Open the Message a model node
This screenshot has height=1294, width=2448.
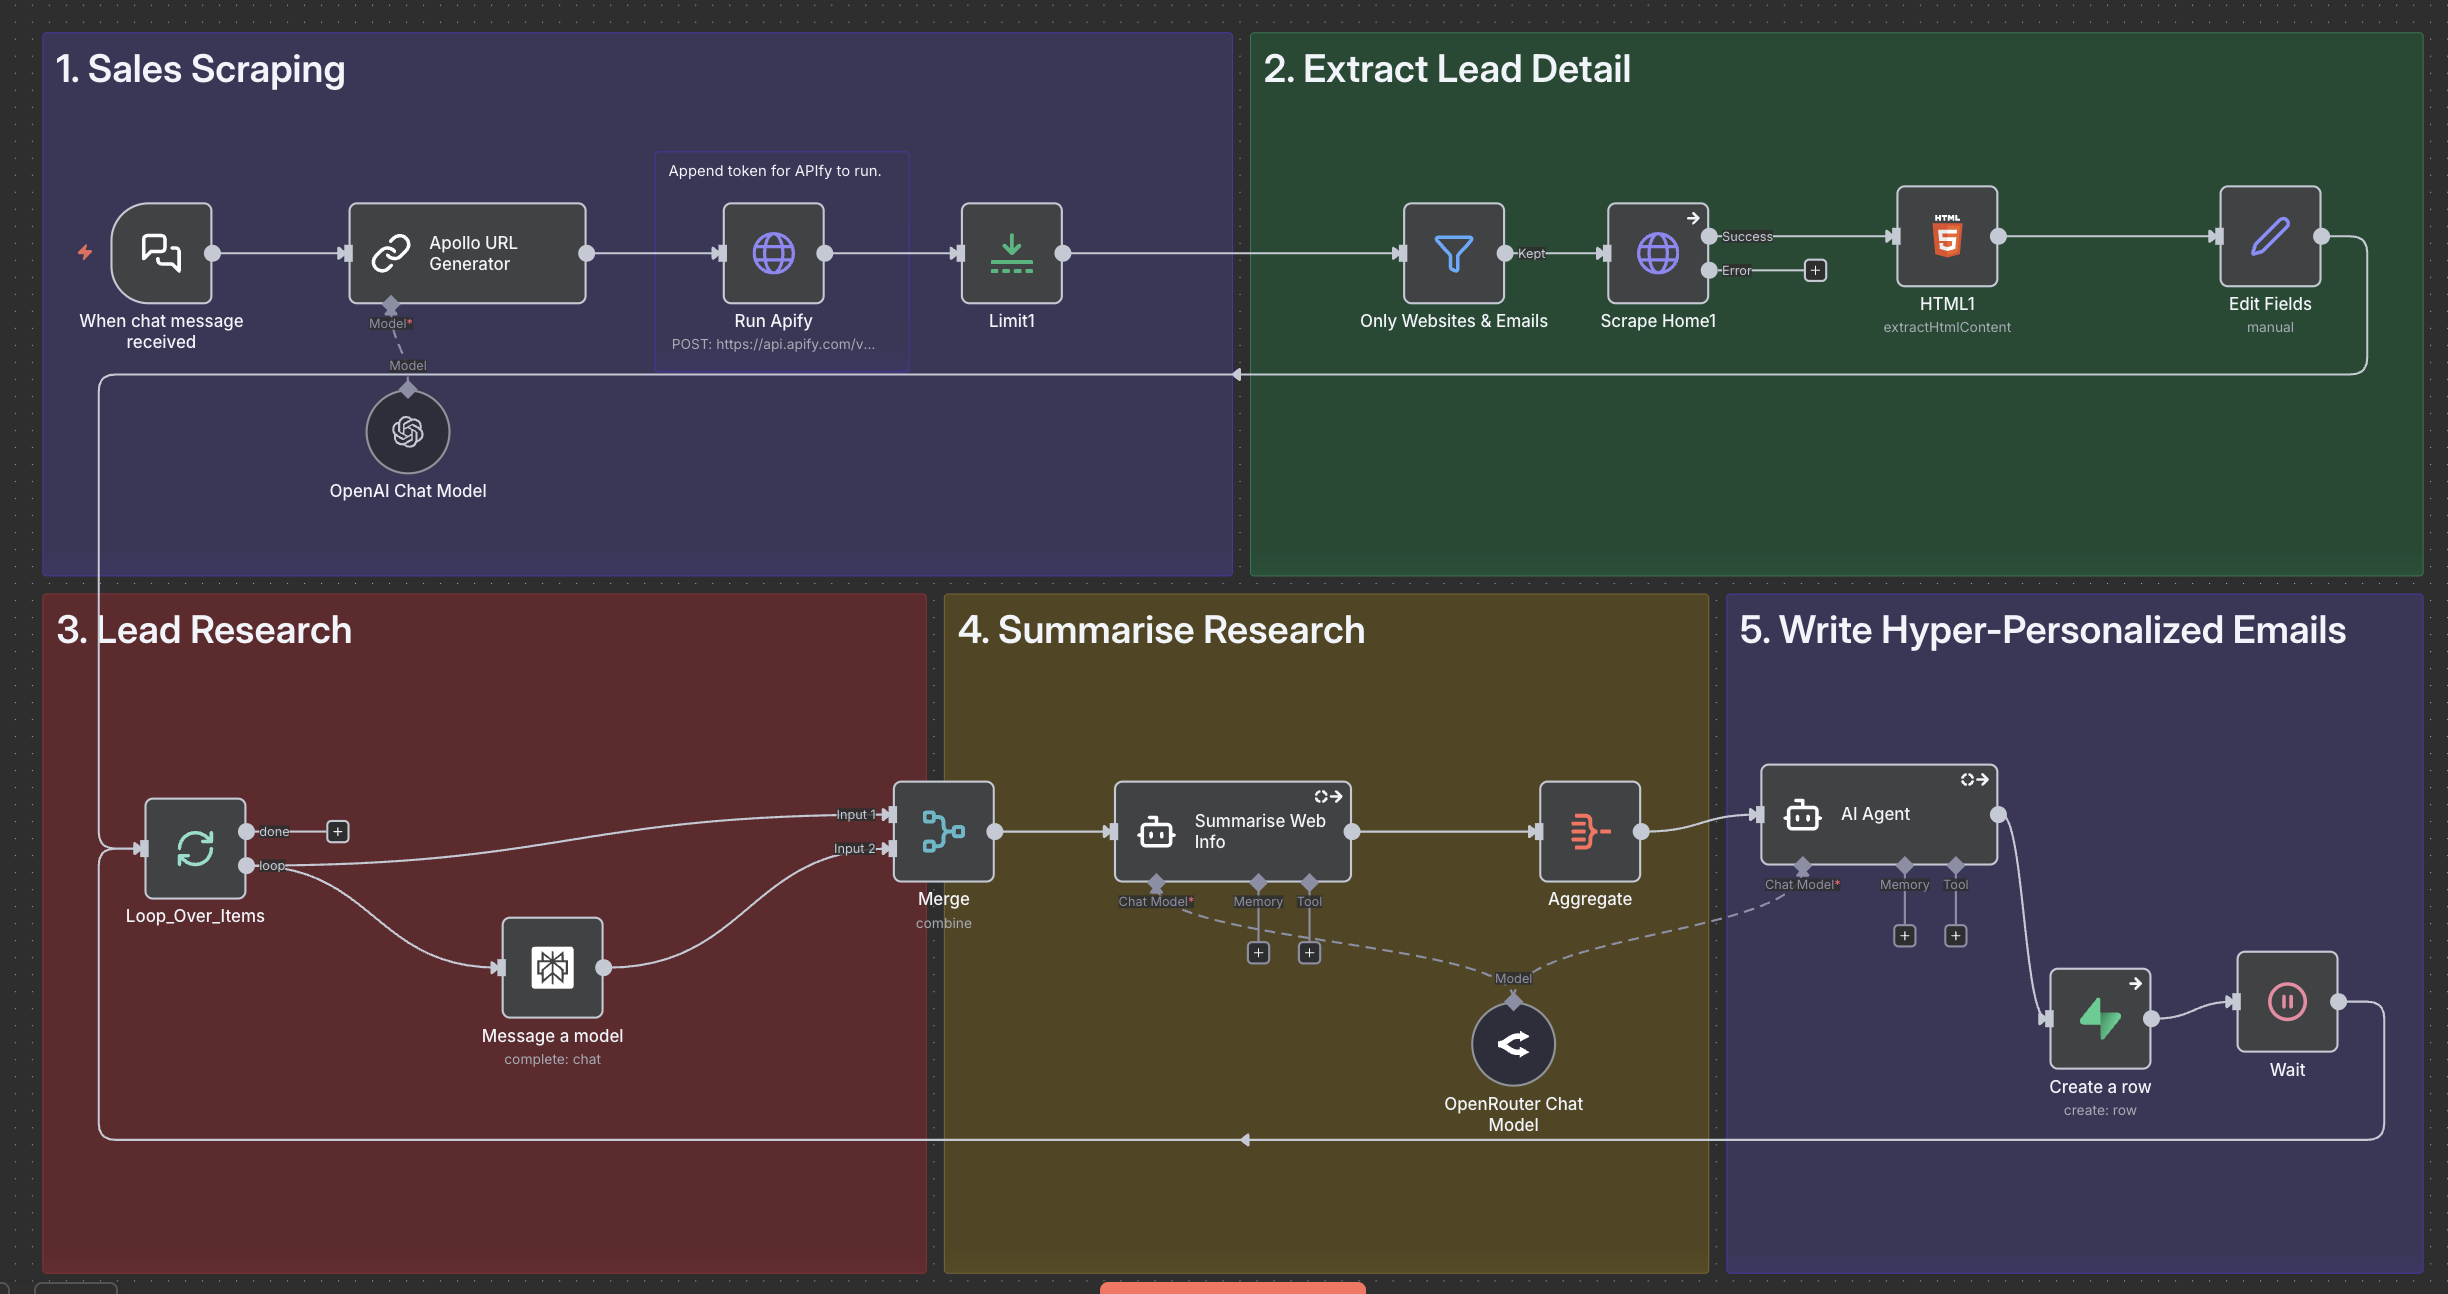(x=551, y=967)
